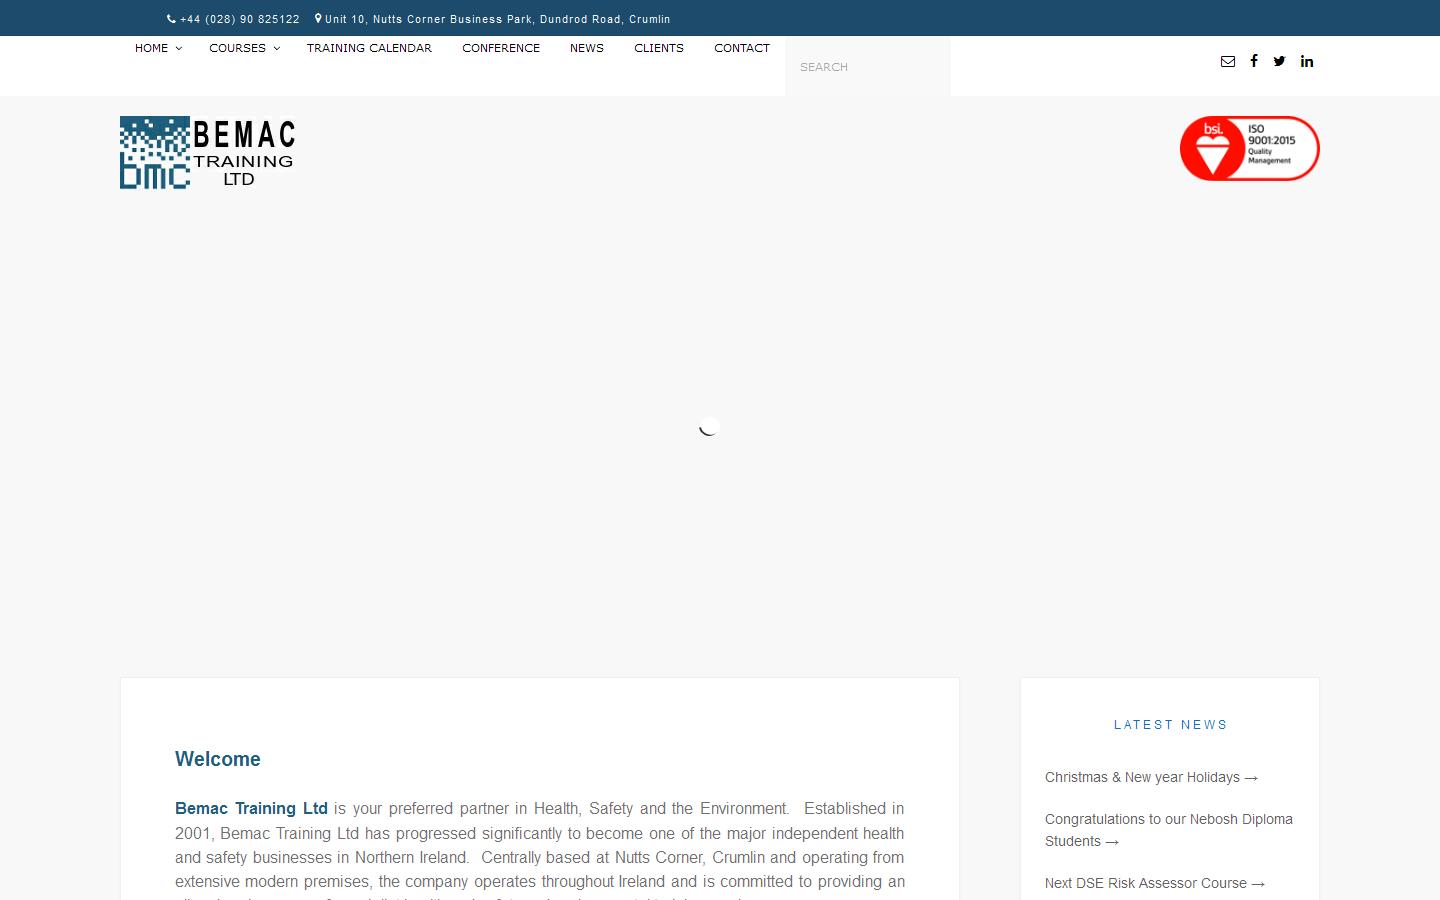
Task: Open the News menu item
Action: pos(587,48)
